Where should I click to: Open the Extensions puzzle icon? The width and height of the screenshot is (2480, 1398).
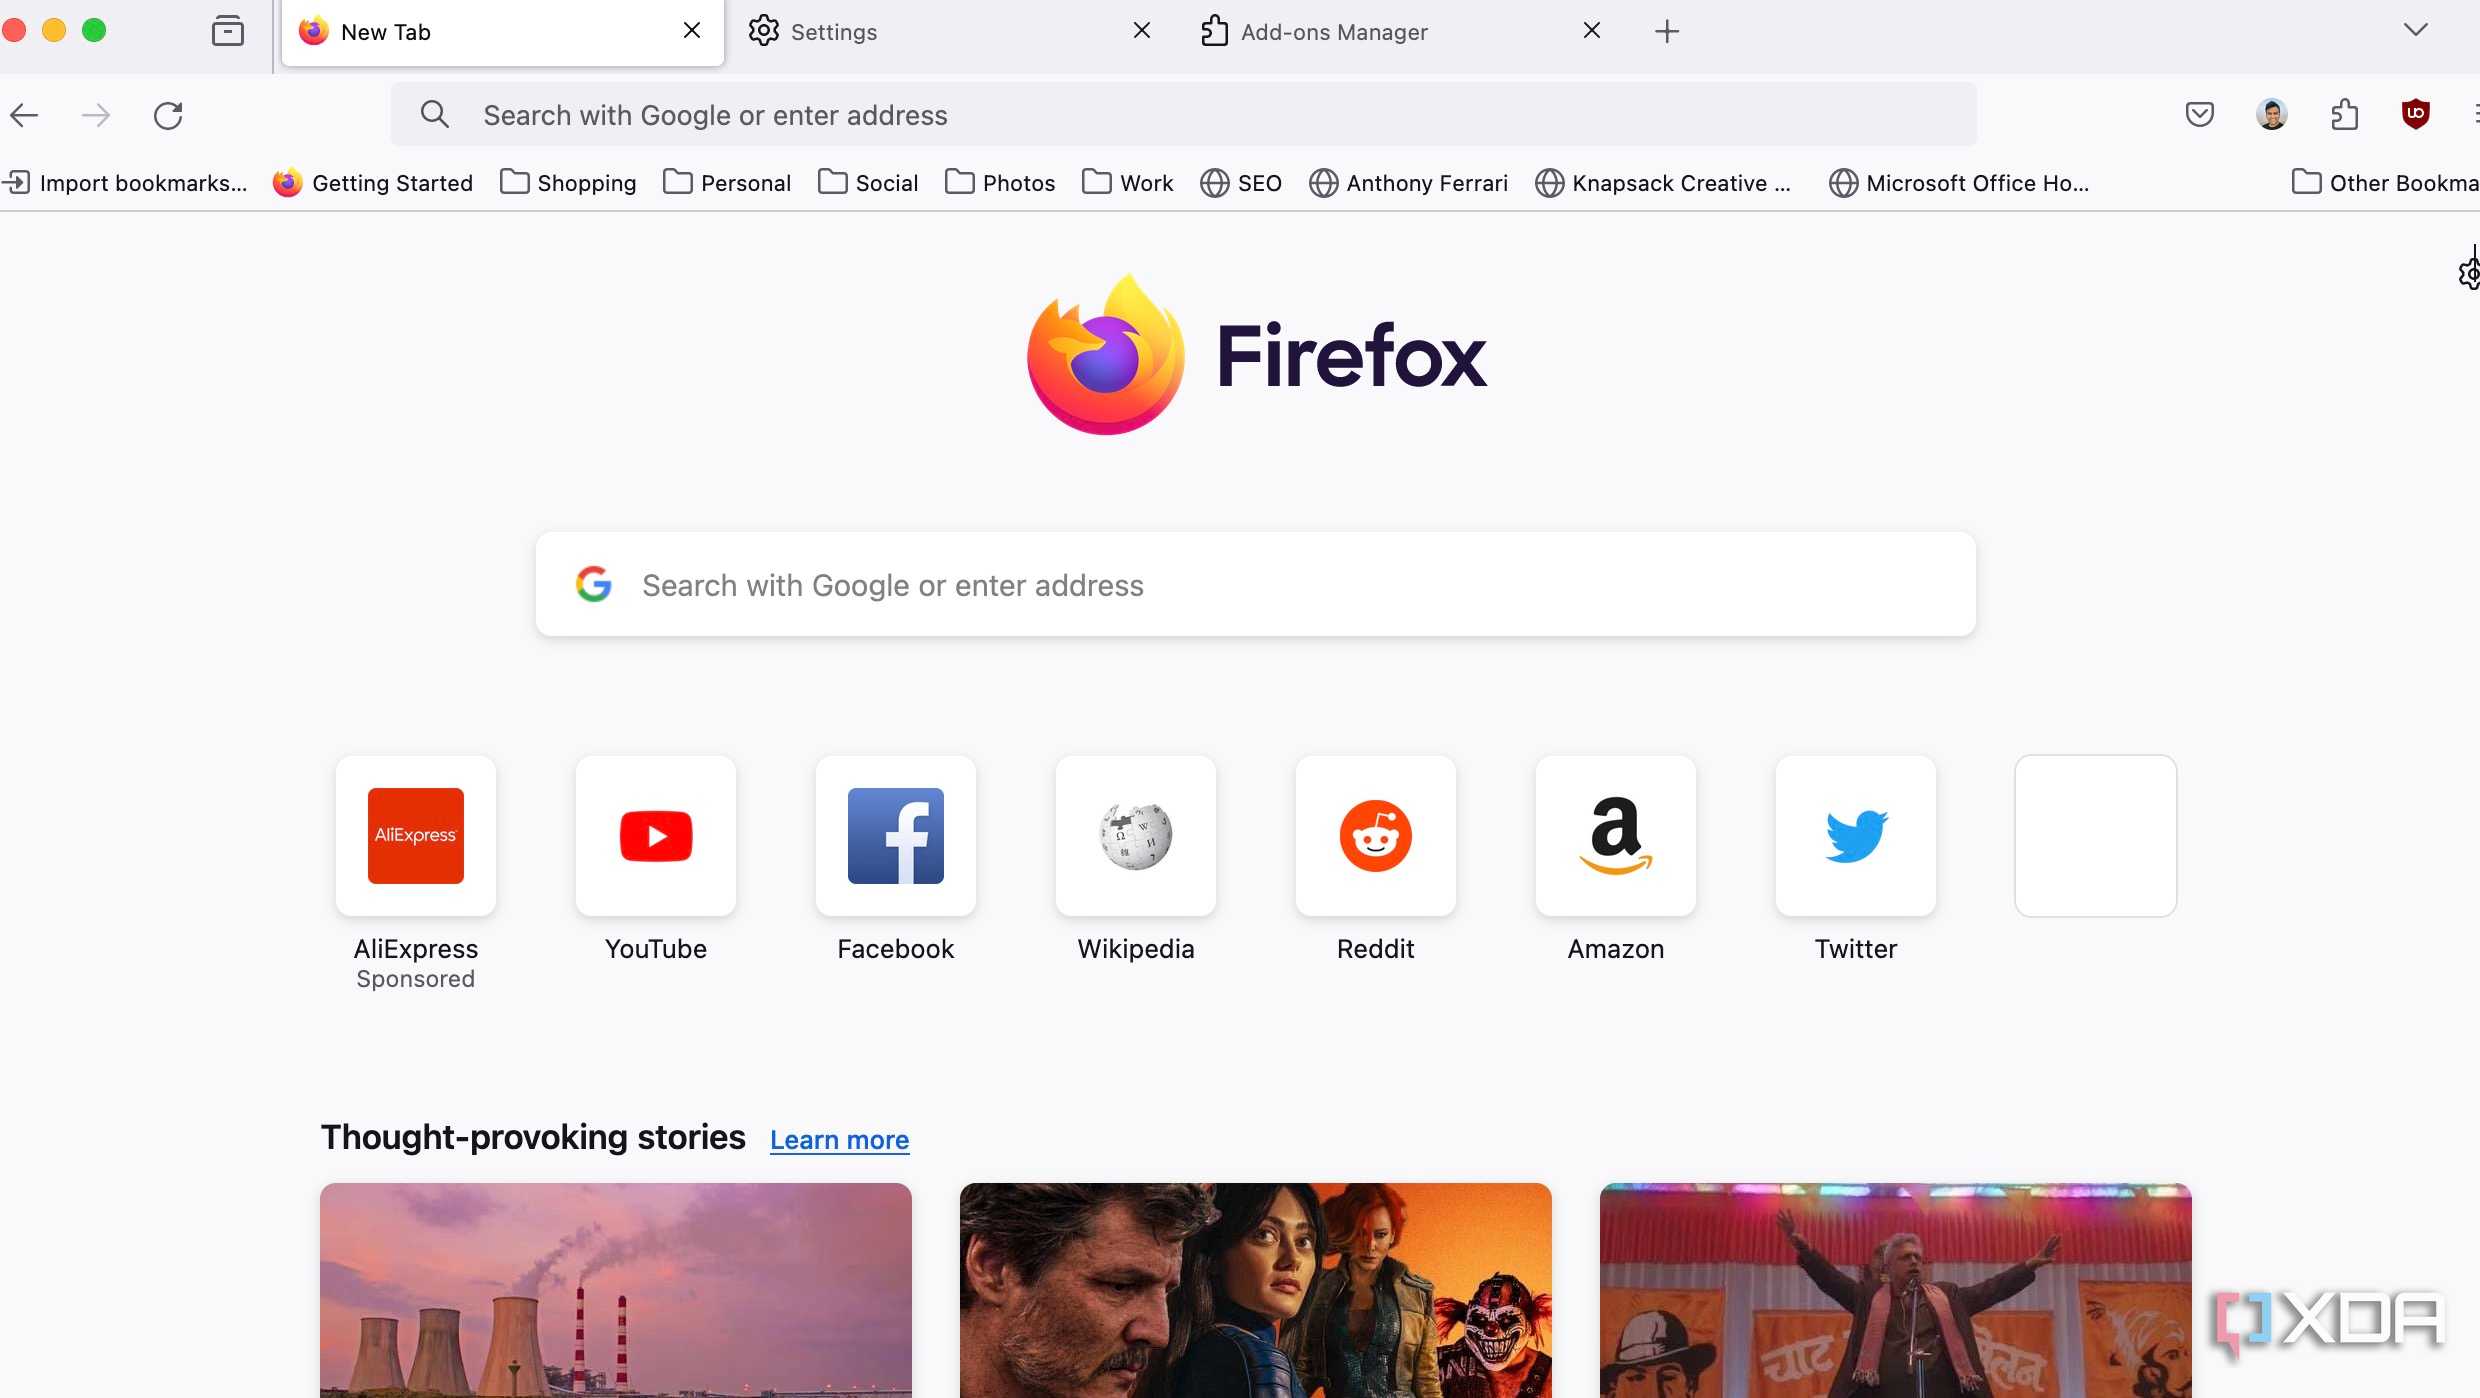pyautogui.click(x=2344, y=114)
